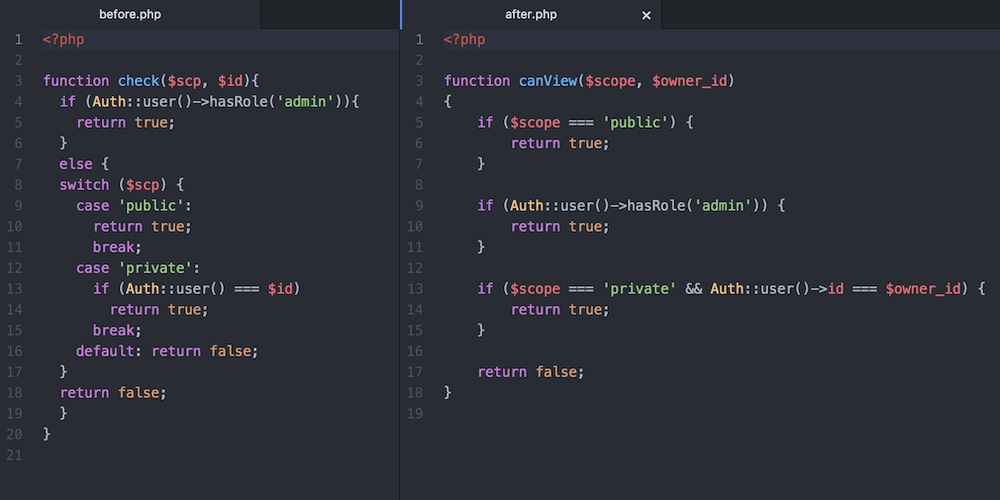Click the 'private' string in after.php line 13

640,289
